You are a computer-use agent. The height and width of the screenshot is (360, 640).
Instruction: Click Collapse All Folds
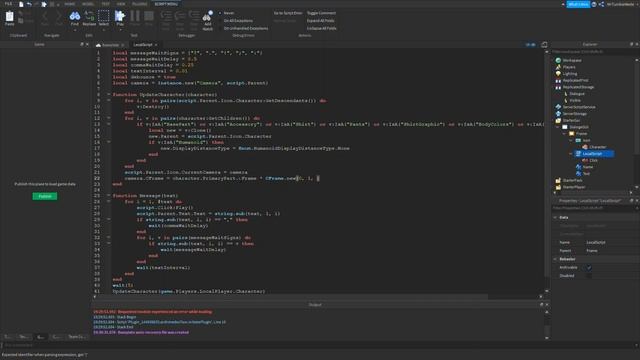(x=322, y=29)
